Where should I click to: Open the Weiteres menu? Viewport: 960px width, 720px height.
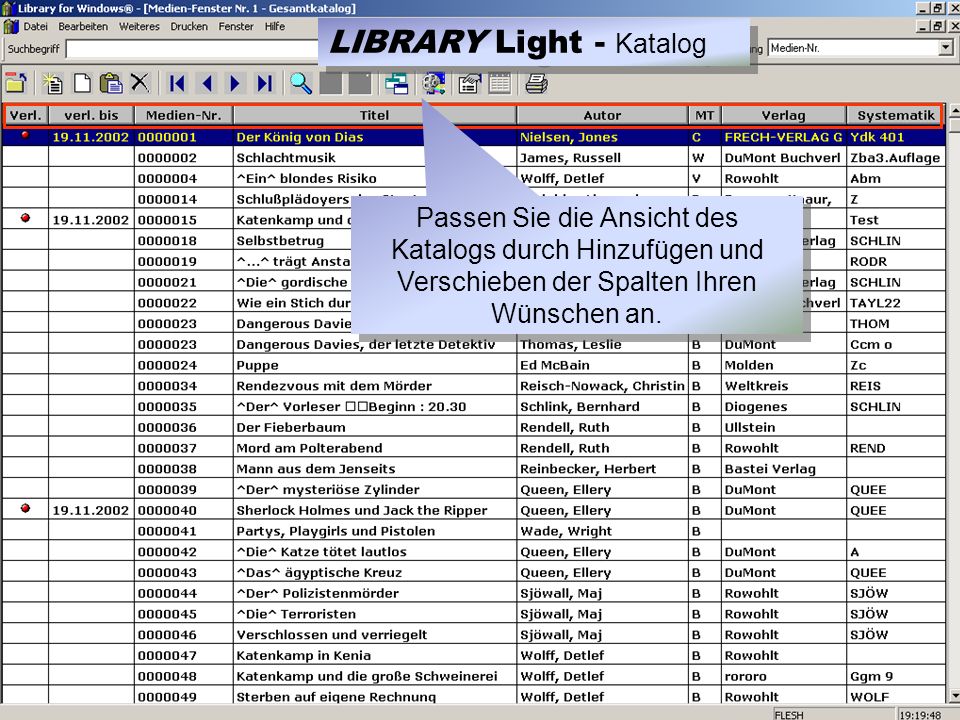[139, 26]
